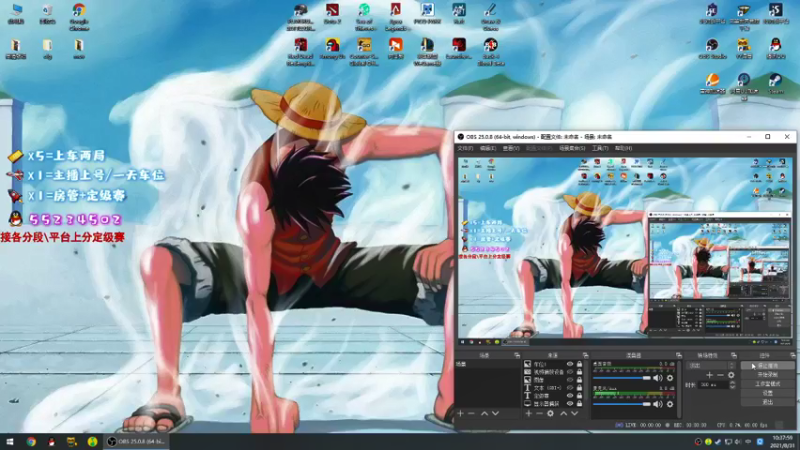The image size is (800, 450).
Task: Add a new source with plus icon
Action: click(529, 413)
